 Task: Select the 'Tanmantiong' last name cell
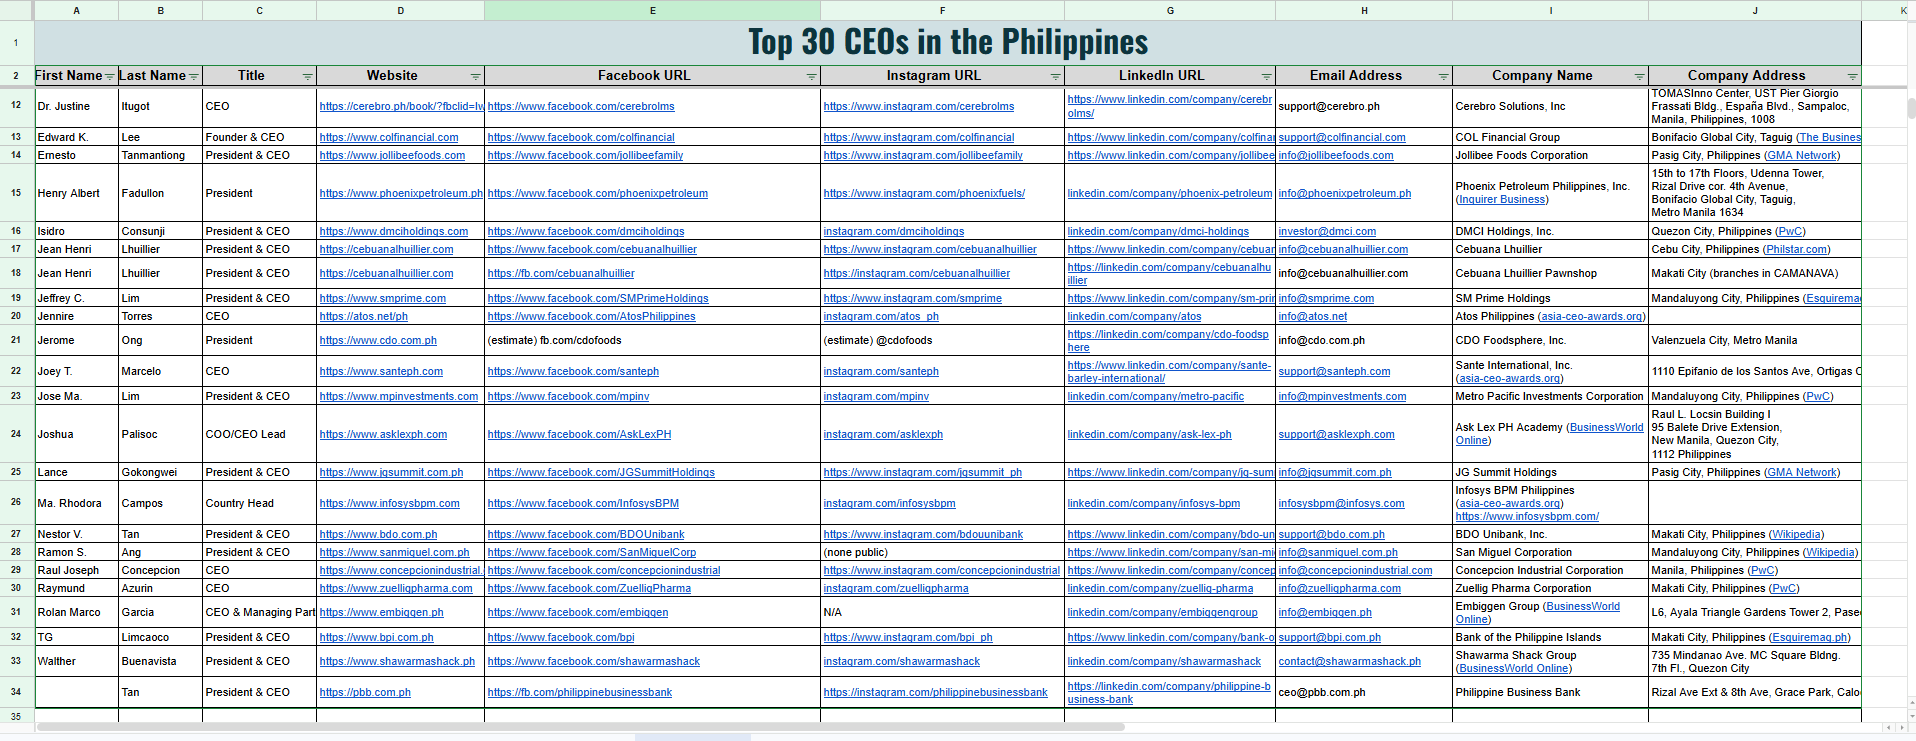tap(161, 155)
